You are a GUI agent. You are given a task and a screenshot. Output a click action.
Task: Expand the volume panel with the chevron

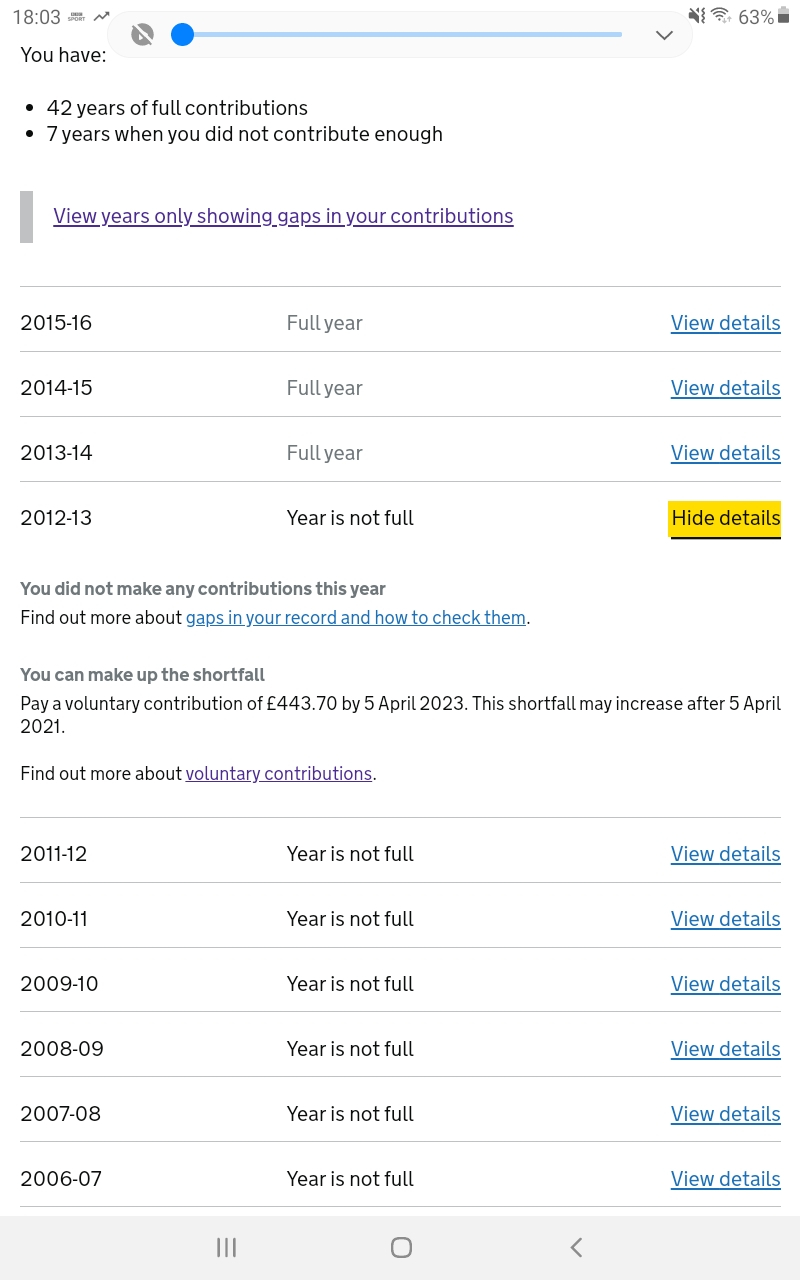pos(664,35)
